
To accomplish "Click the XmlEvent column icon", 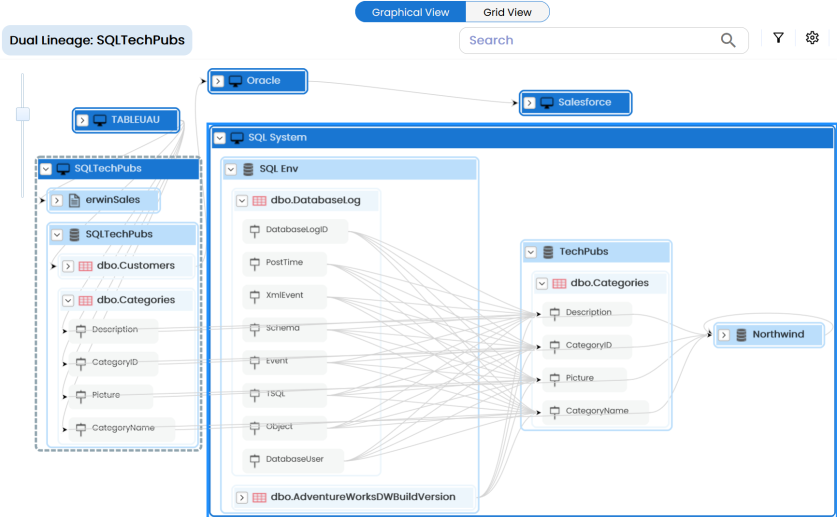I will (x=255, y=296).
